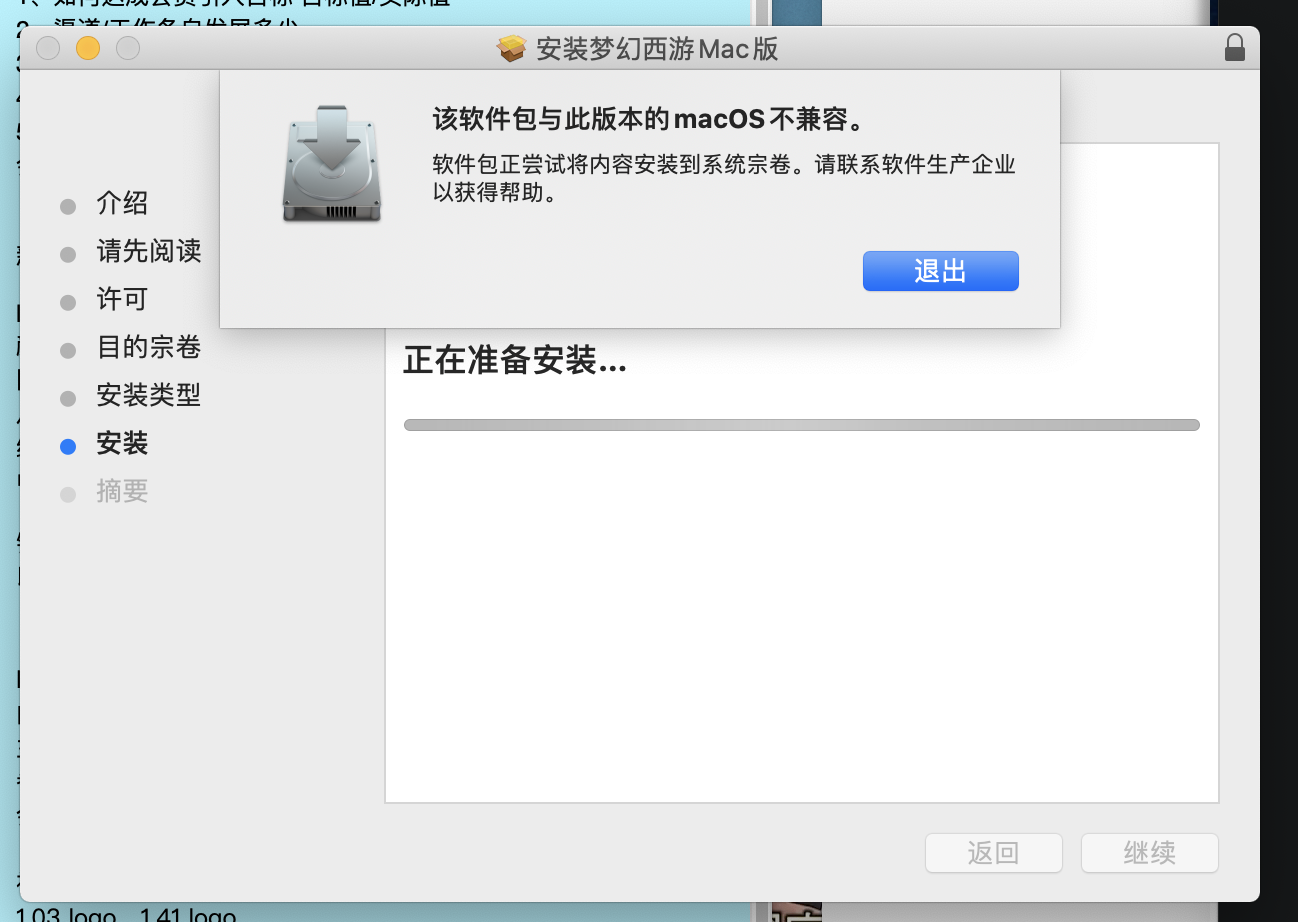Click the alert message starting with 软件包正尝试将内容安装到系统宗卷

724,179
